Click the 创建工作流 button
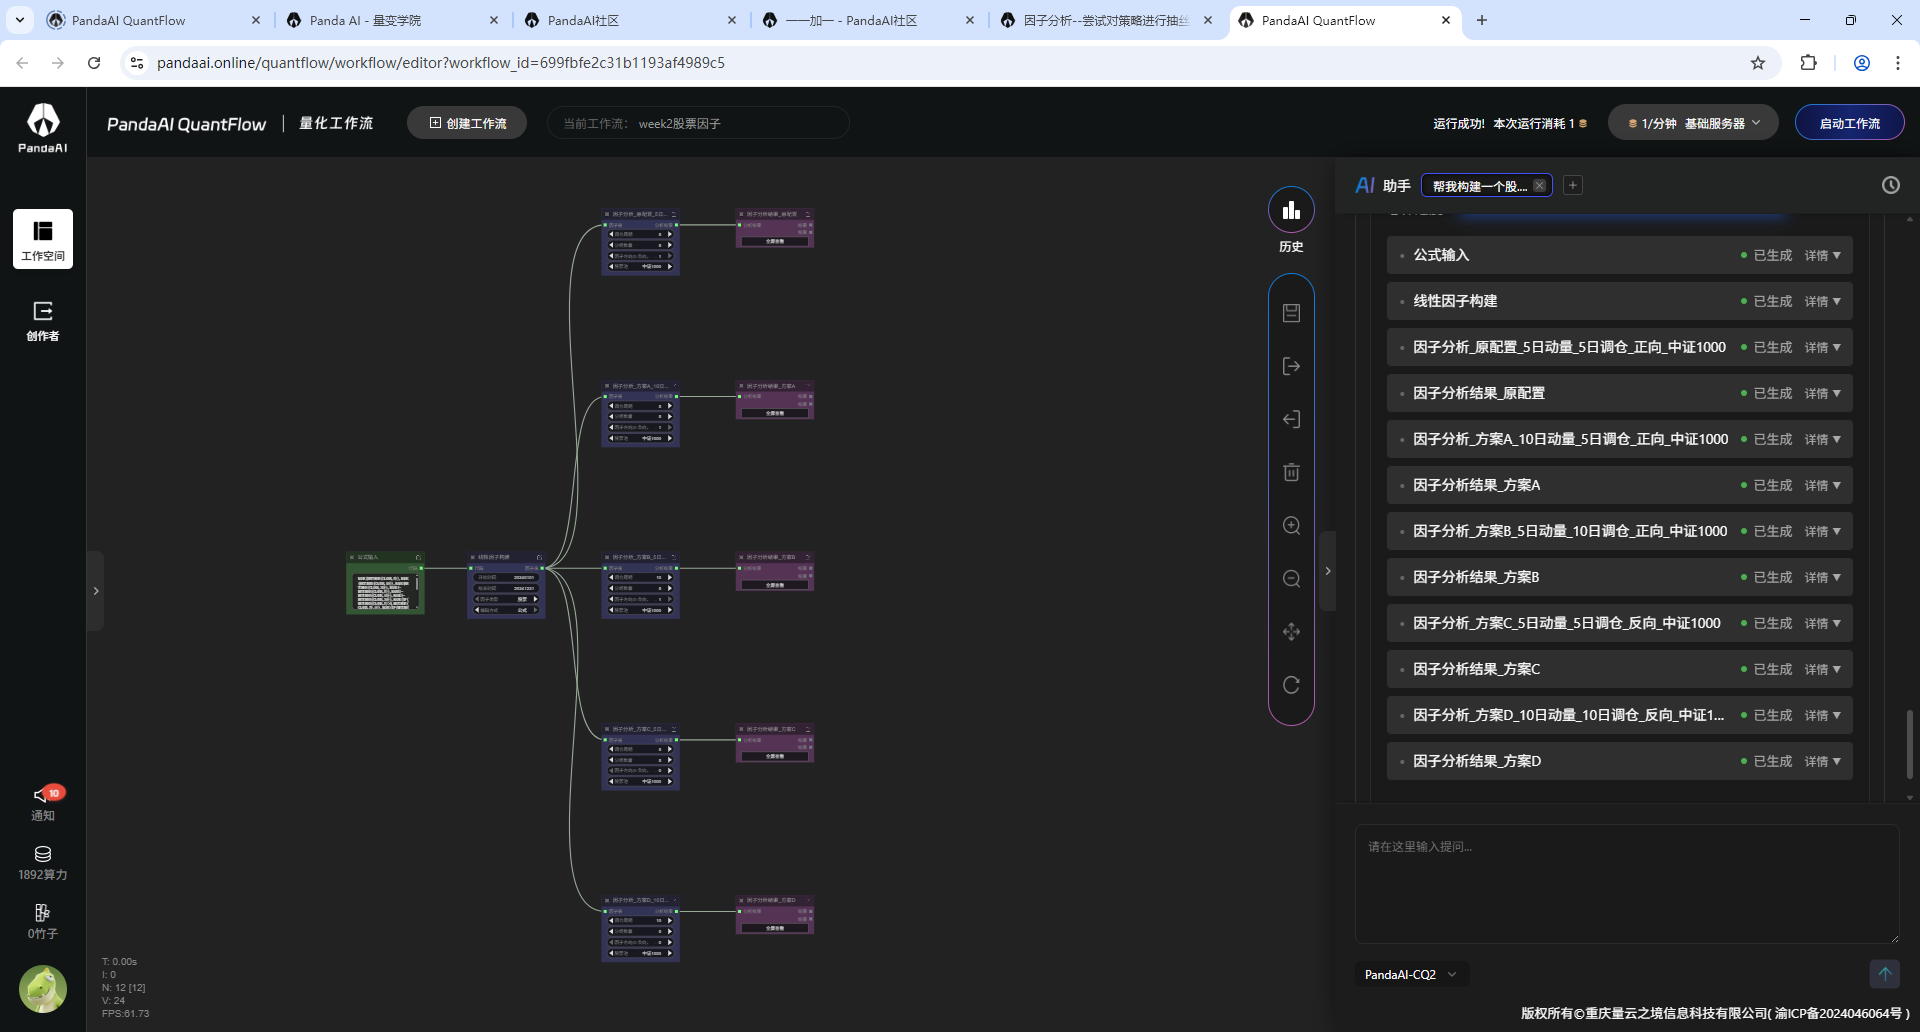Image resolution: width=1920 pixels, height=1032 pixels. click(x=467, y=123)
